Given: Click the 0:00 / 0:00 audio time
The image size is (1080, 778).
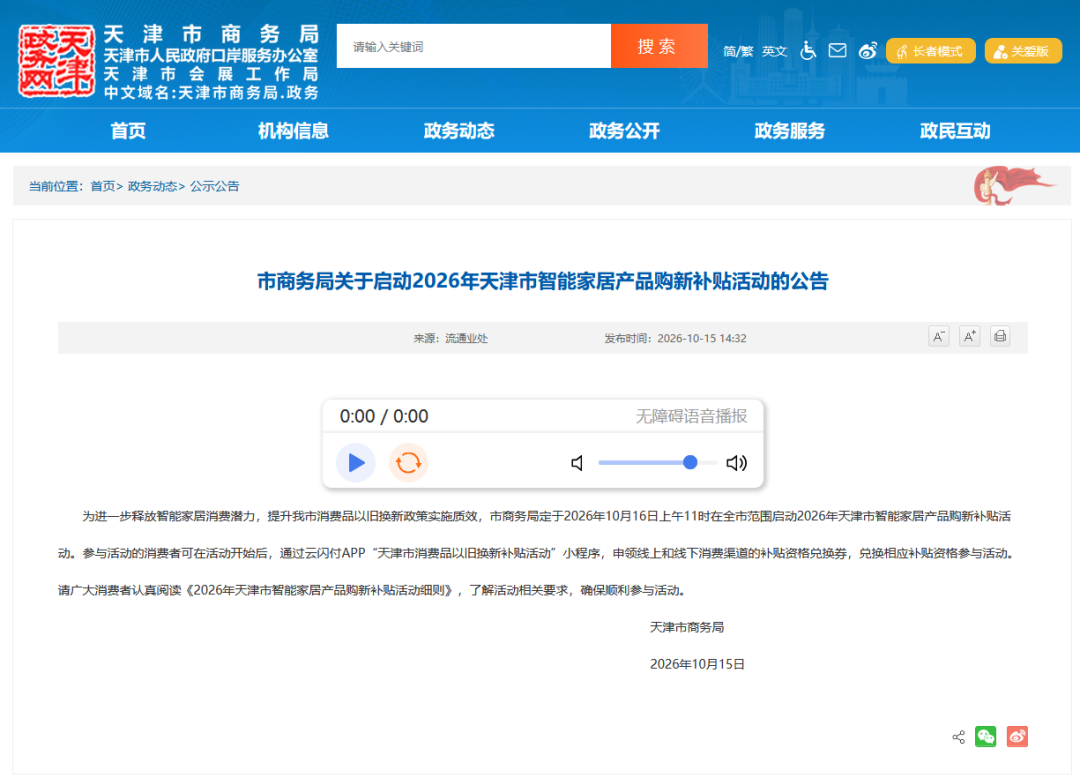Looking at the screenshot, I should (x=384, y=416).
